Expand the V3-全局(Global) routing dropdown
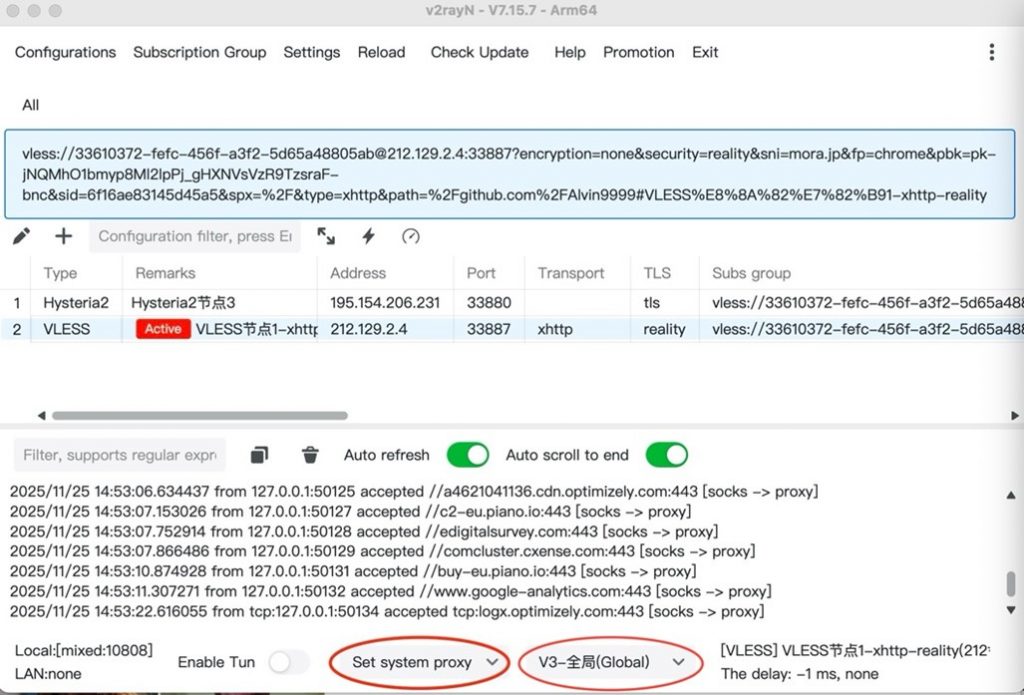 tap(611, 662)
